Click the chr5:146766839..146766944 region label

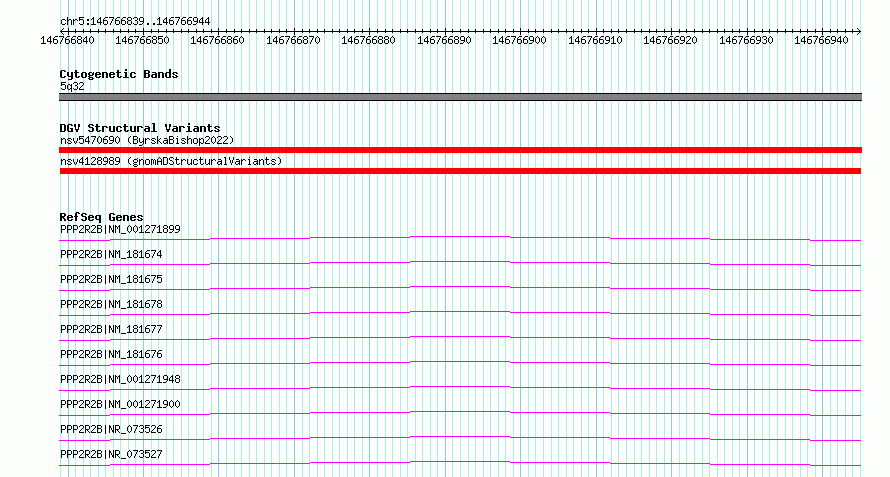tap(135, 22)
